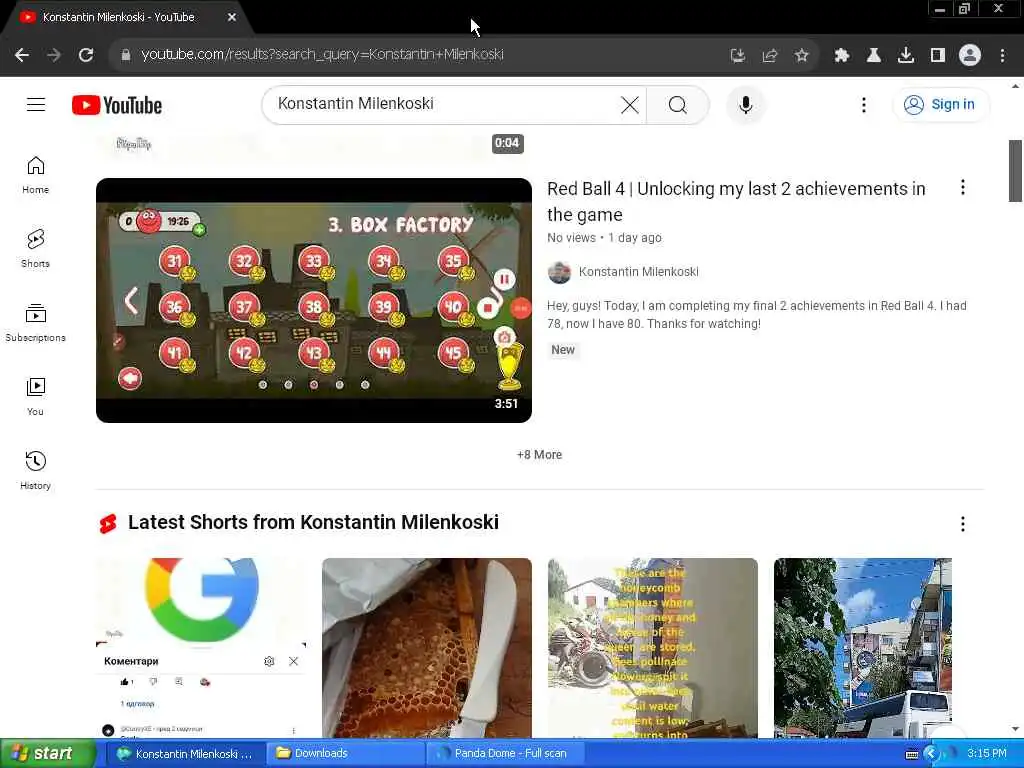Click the forward navigation arrow
1024x768 pixels.
pyautogui.click(x=54, y=55)
